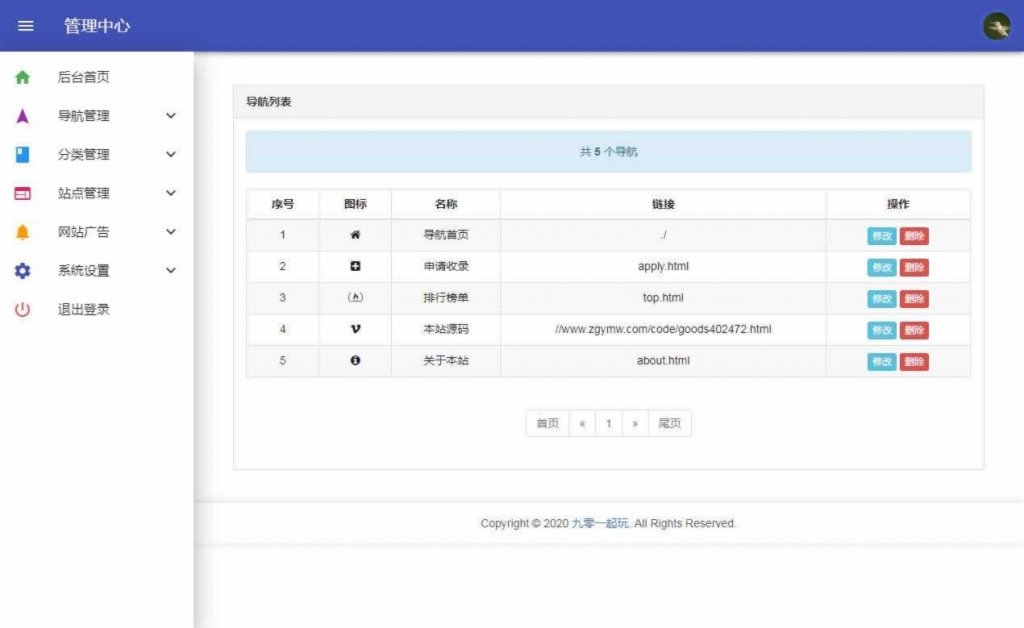Click the V icon in row 4
This screenshot has width=1024, height=628.
coord(355,329)
